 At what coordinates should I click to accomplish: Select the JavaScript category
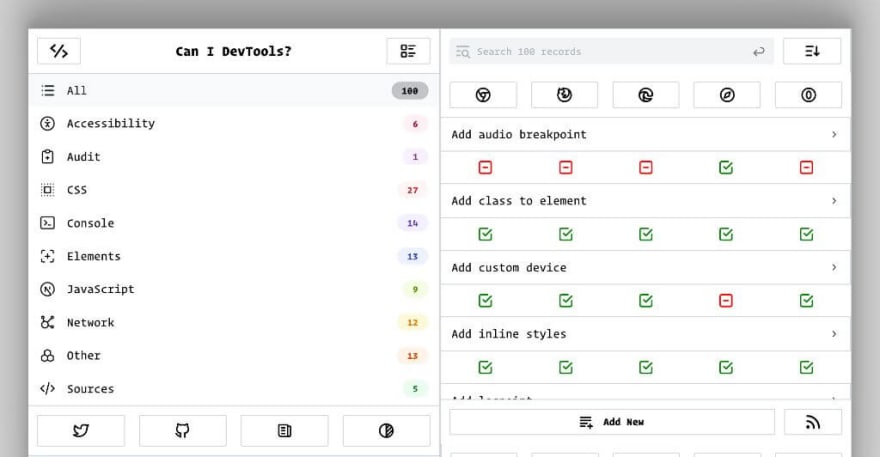click(x=234, y=289)
